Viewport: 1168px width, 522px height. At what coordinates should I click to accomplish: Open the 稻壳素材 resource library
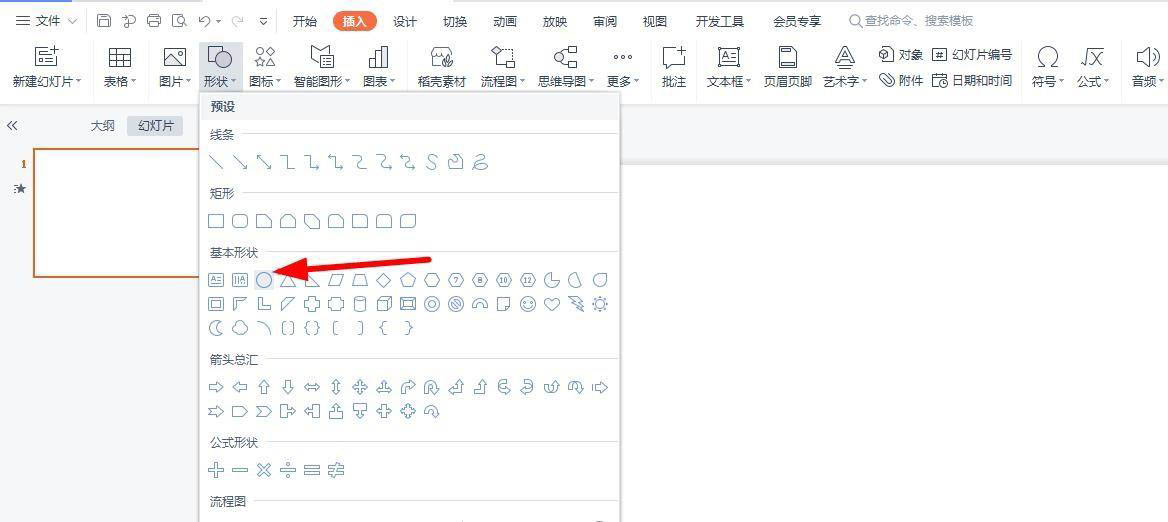442,66
